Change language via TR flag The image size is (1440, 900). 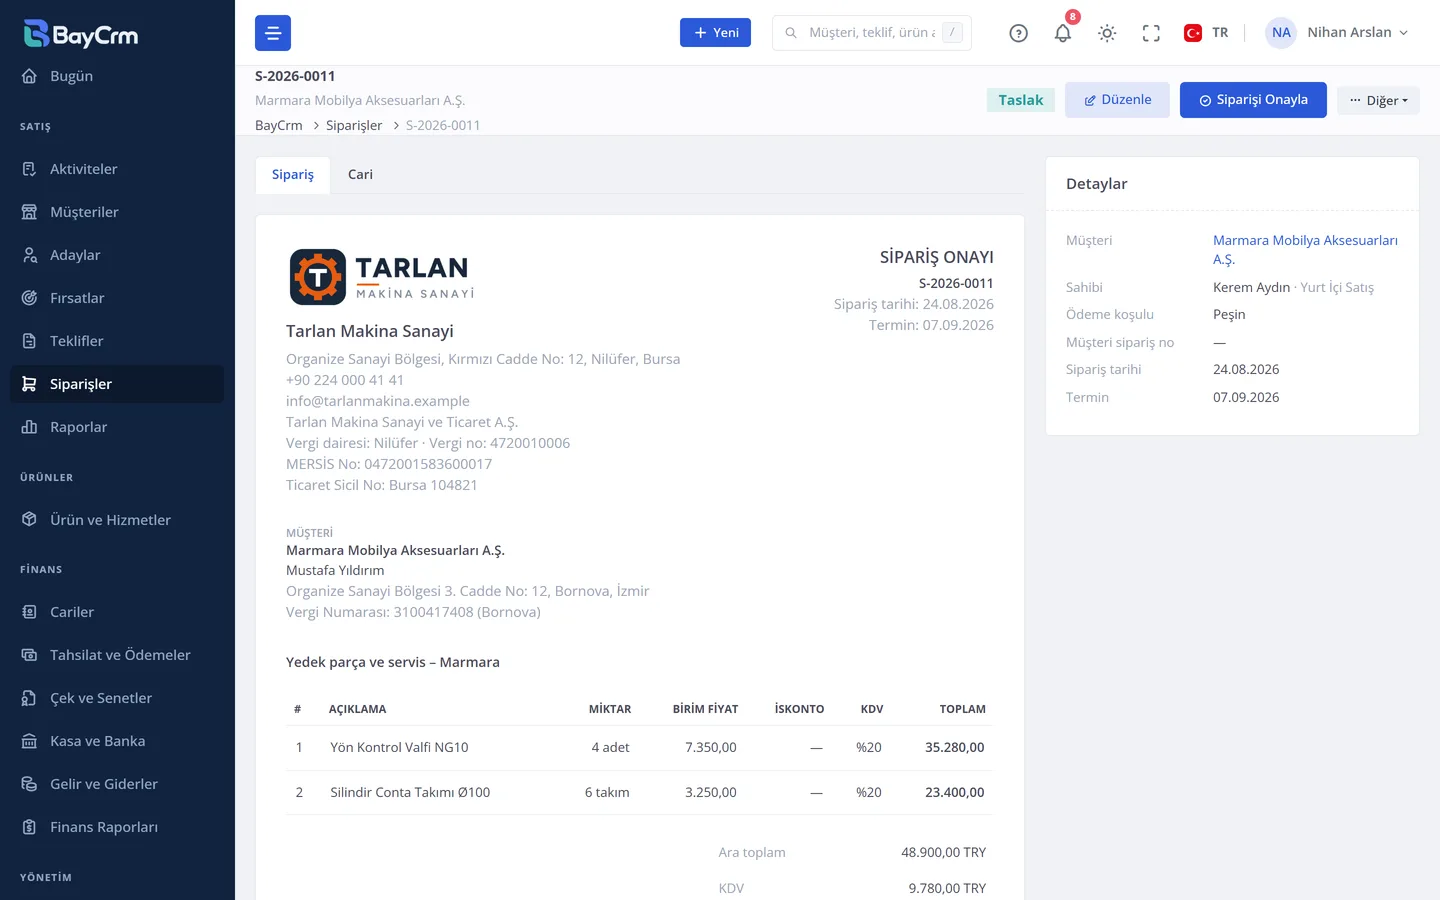tap(1206, 33)
